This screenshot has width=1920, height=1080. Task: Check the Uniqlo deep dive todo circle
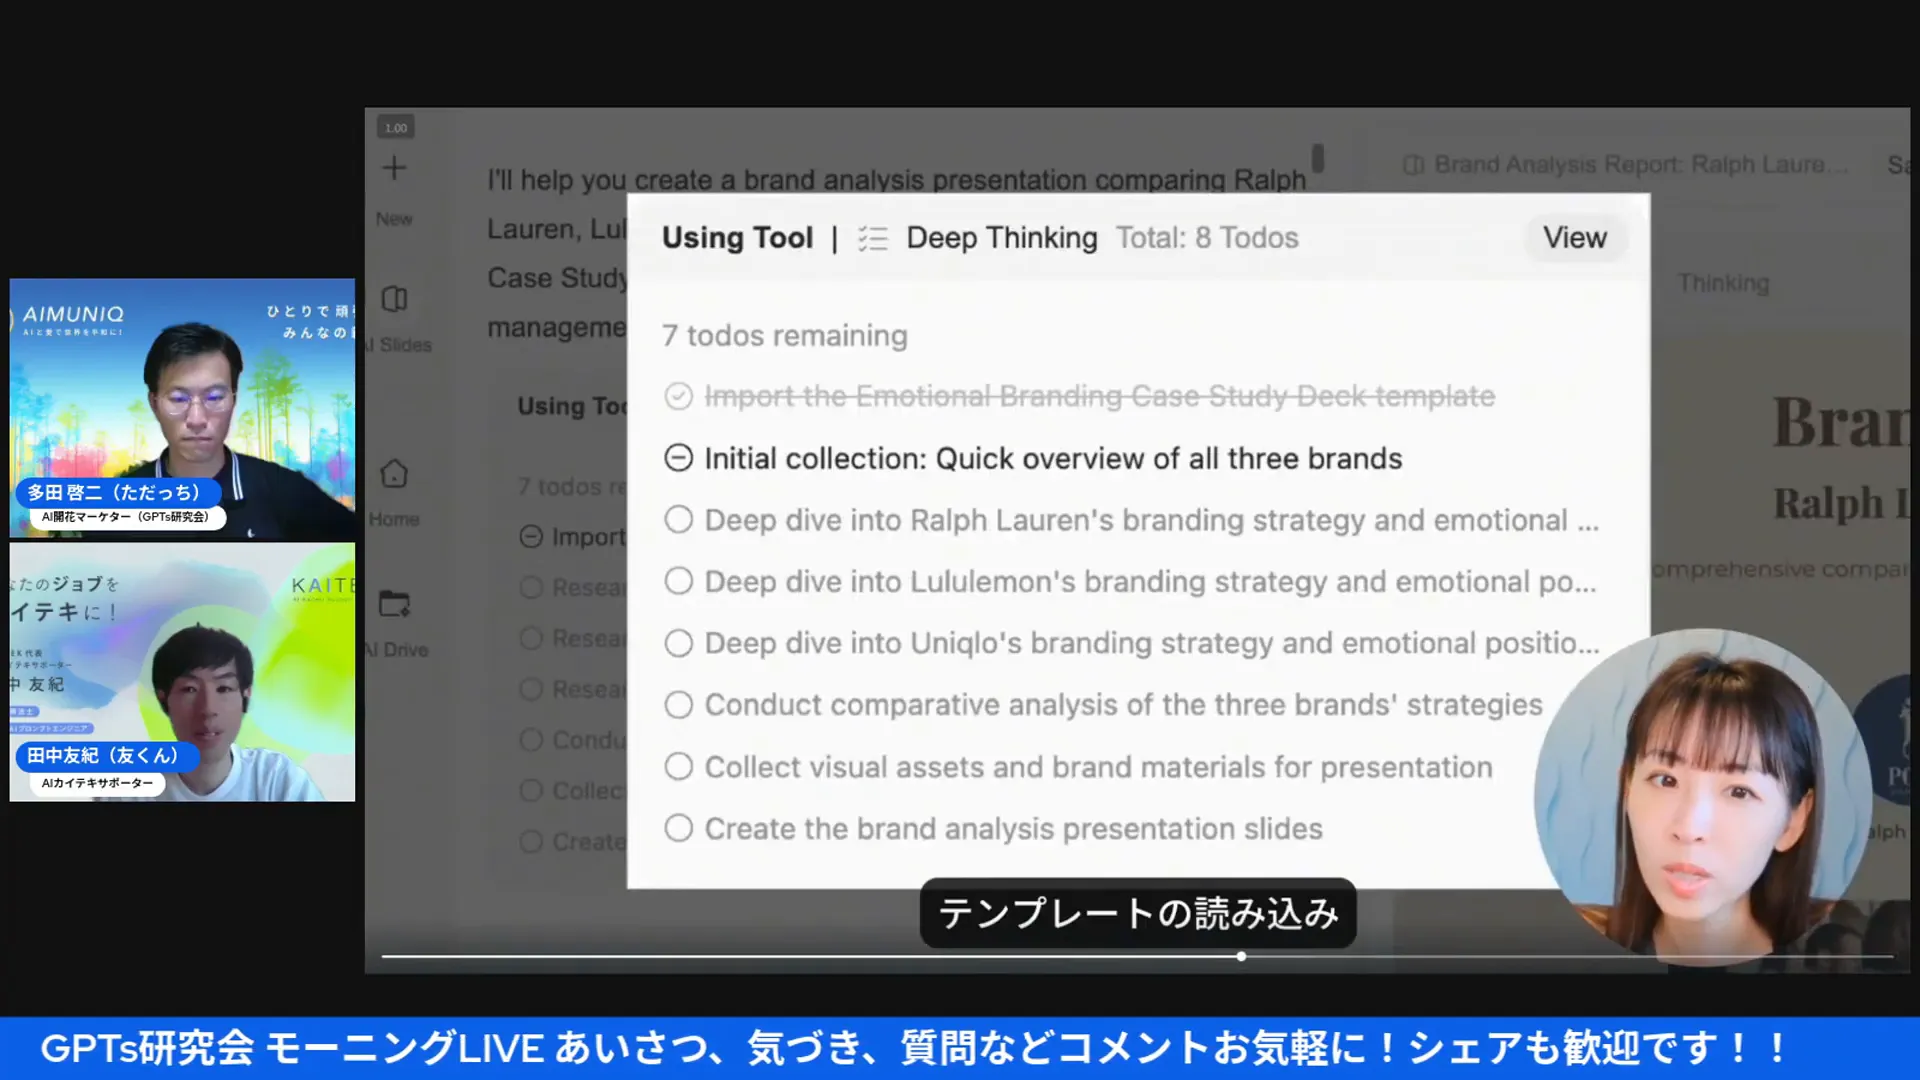click(x=678, y=643)
